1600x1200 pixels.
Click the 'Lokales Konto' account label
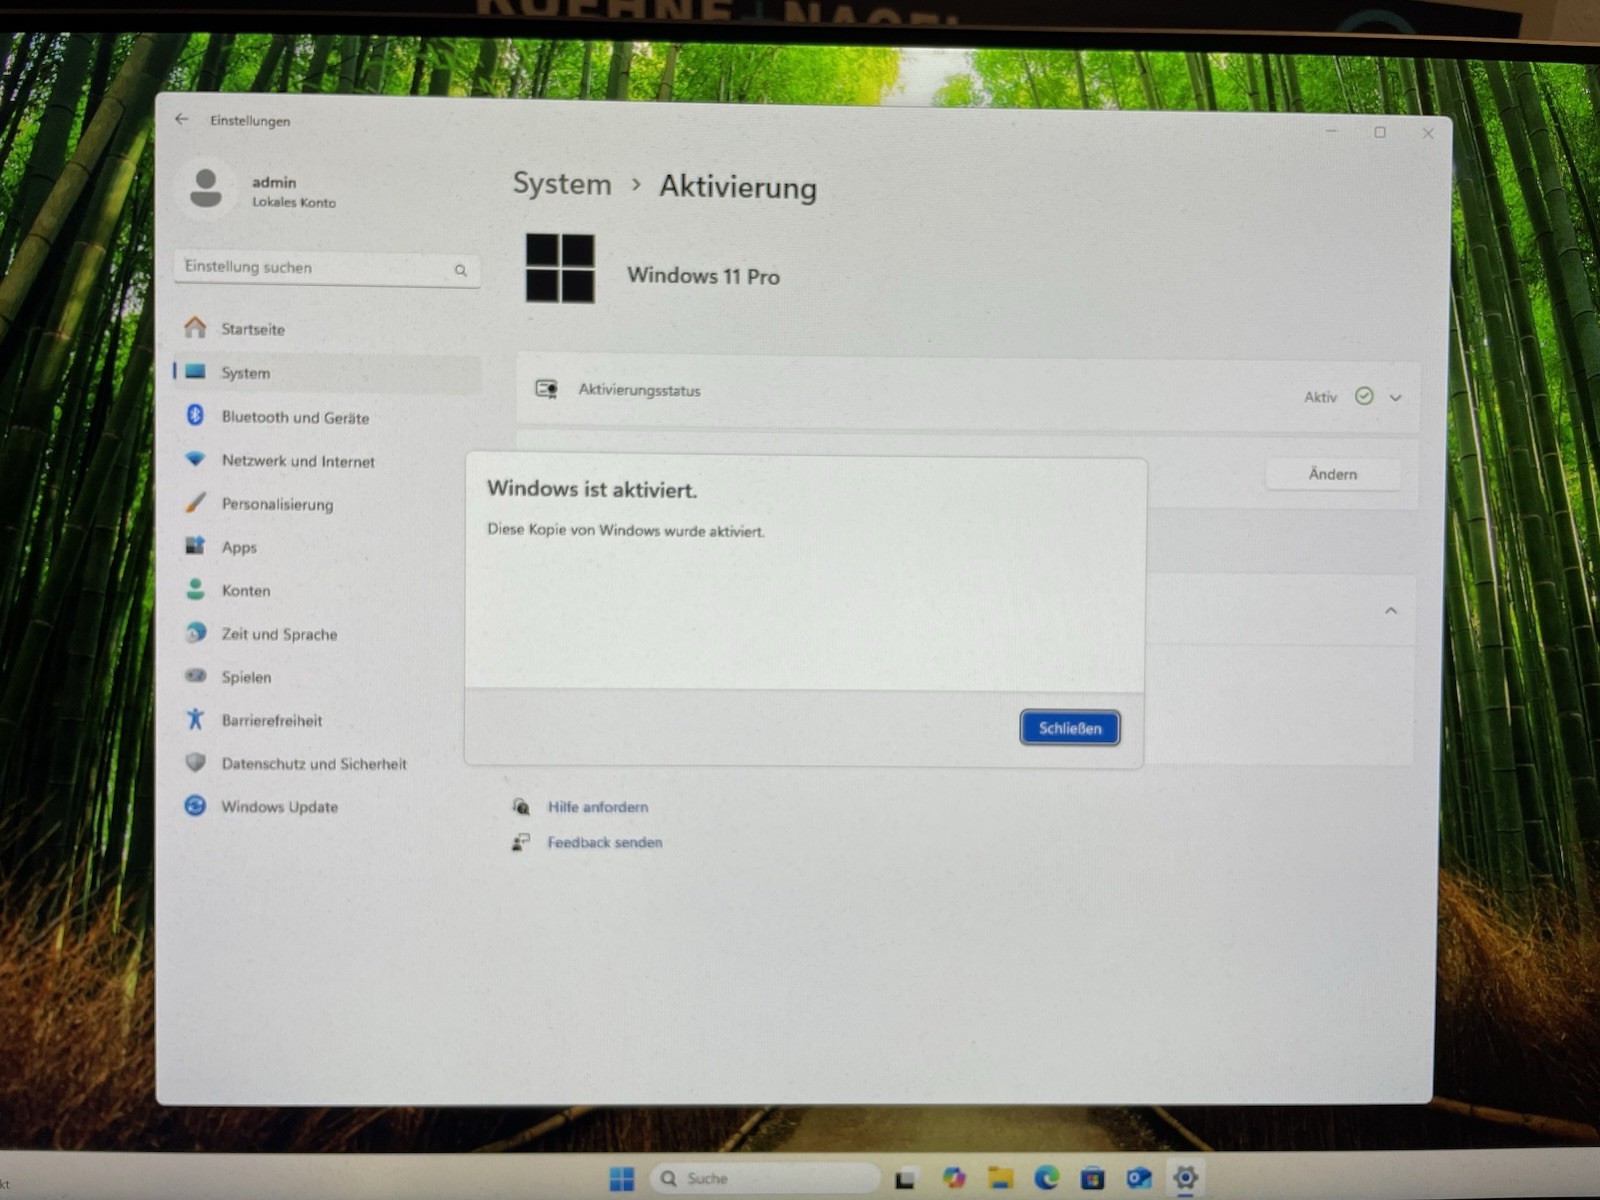point(294,202)
